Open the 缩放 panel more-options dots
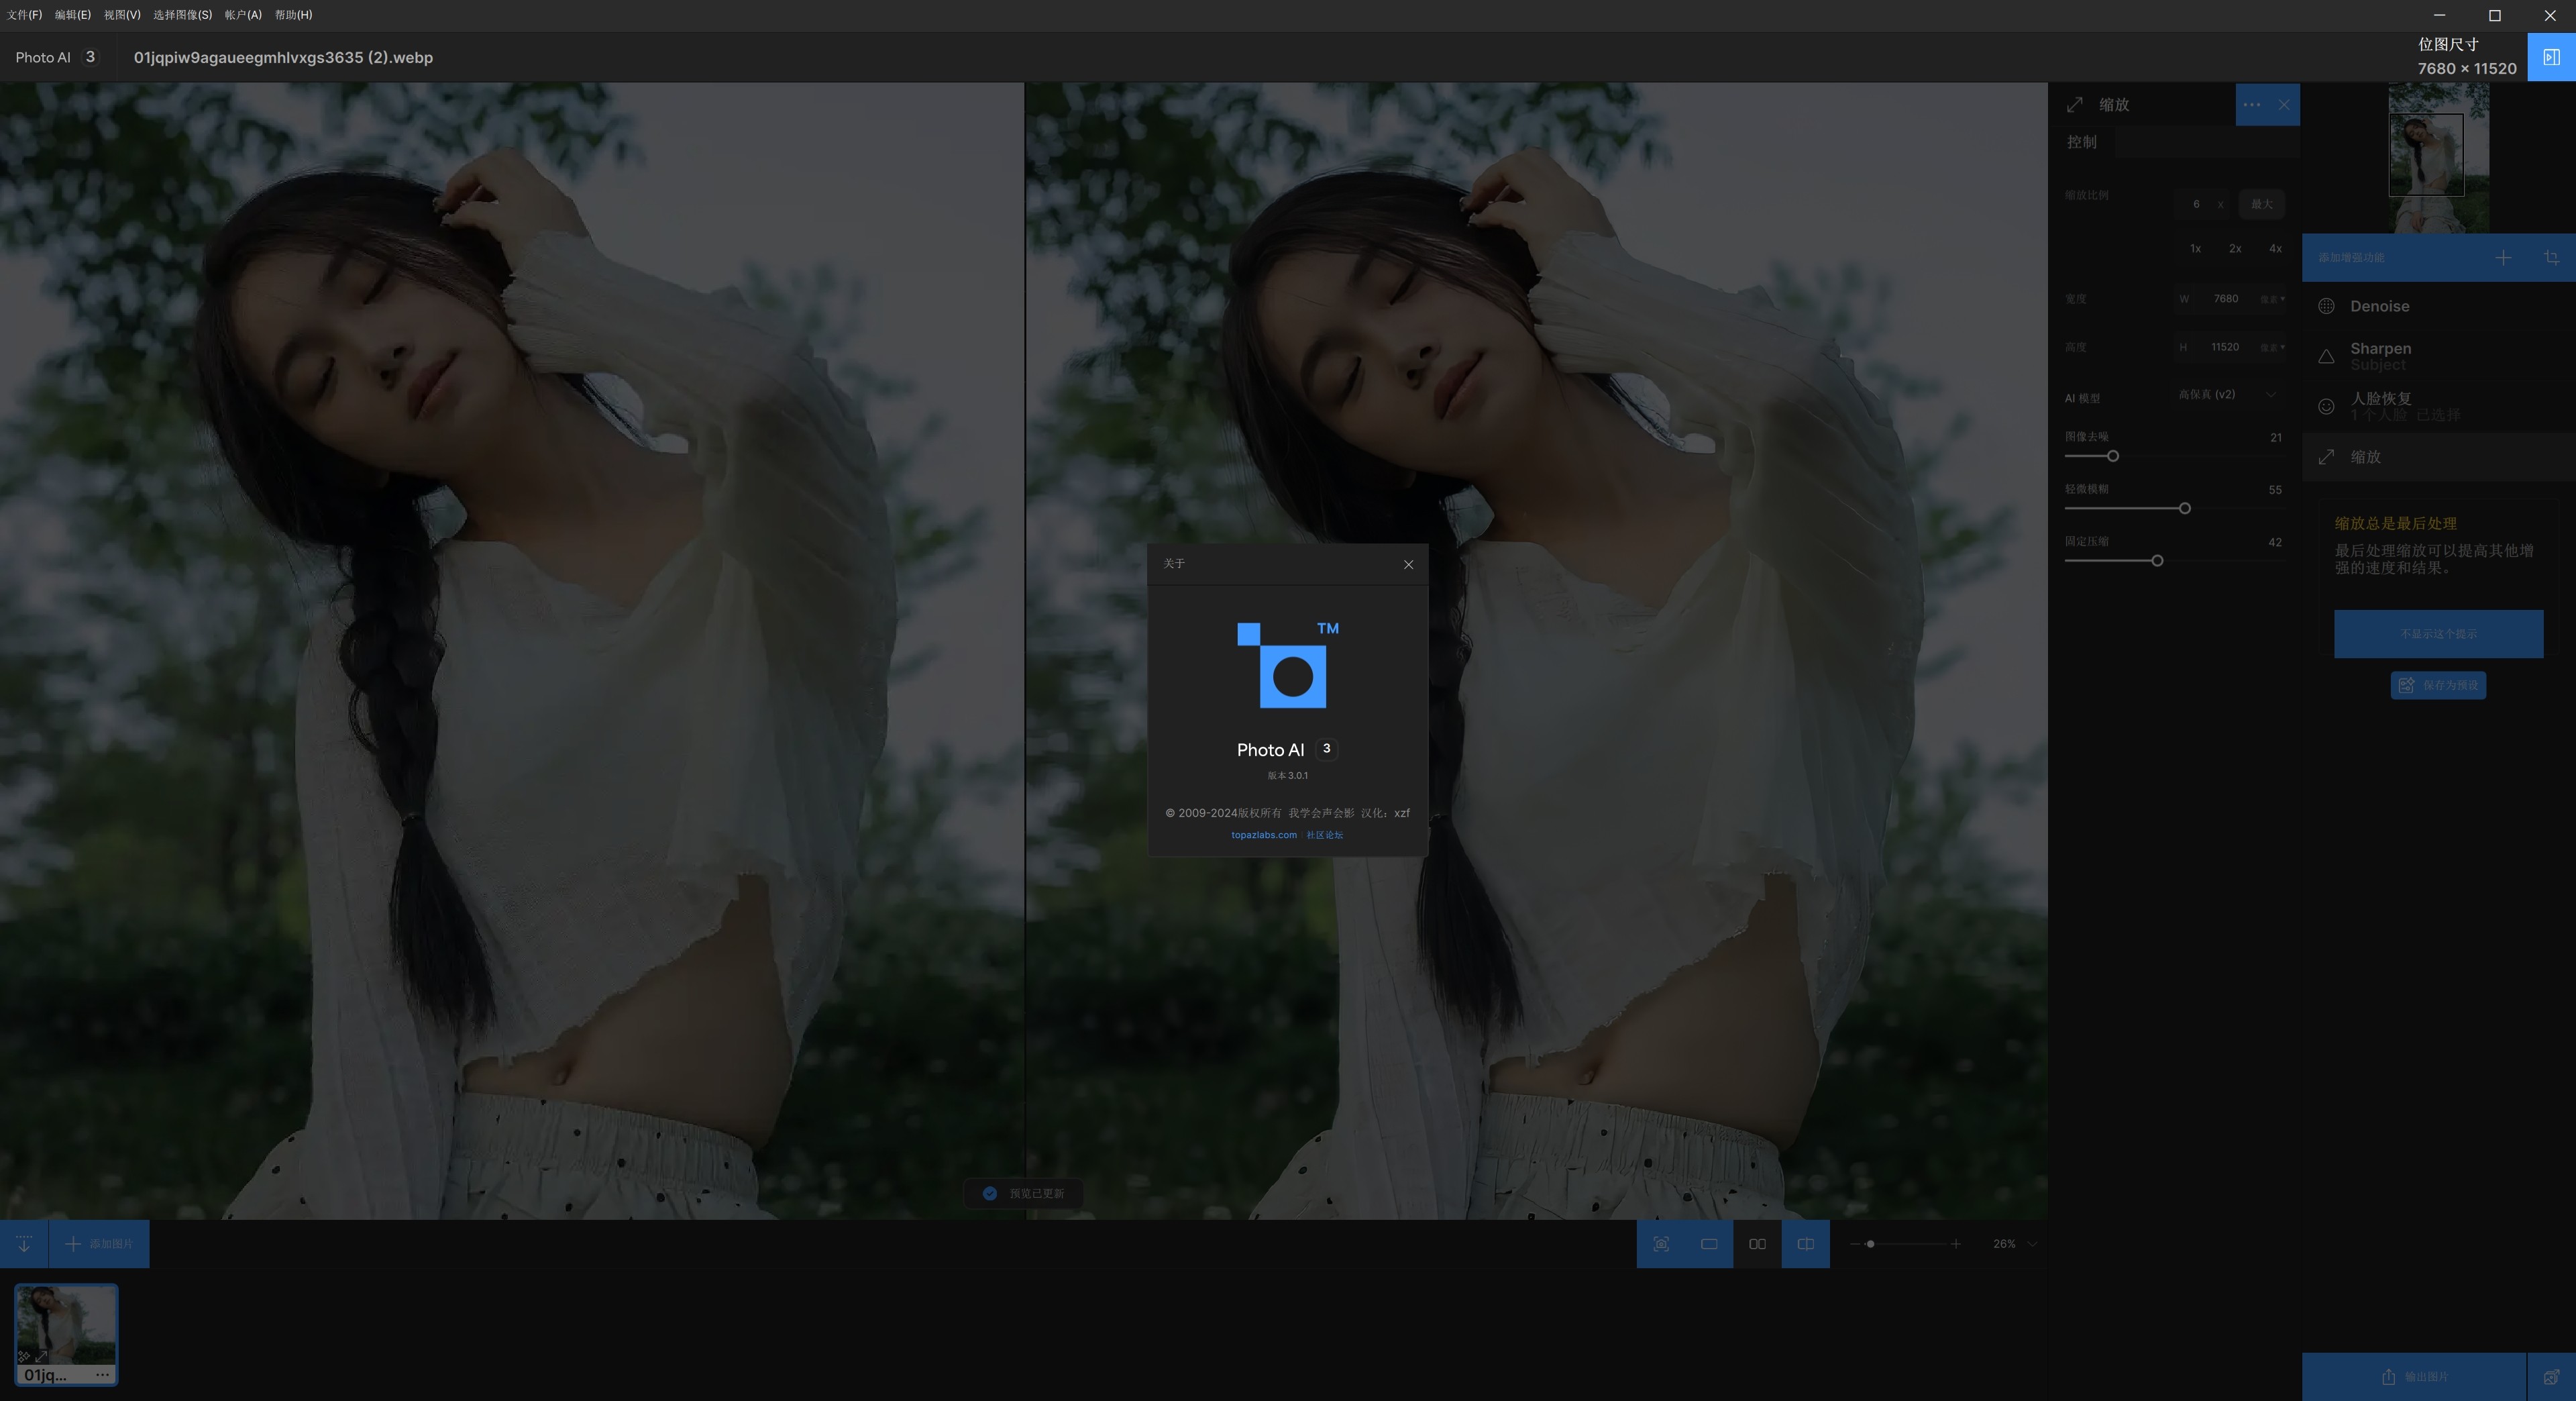Screen dimensions: 2576x1401 click(2251, 105)
